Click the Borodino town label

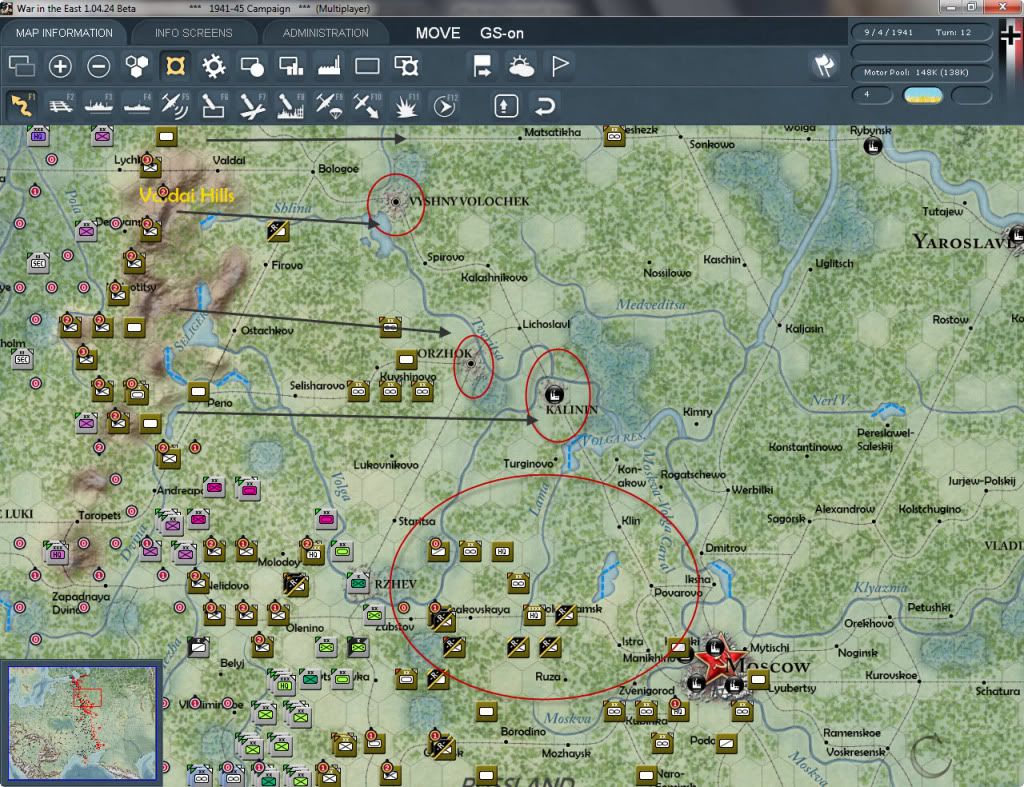[x=523, y=731]
